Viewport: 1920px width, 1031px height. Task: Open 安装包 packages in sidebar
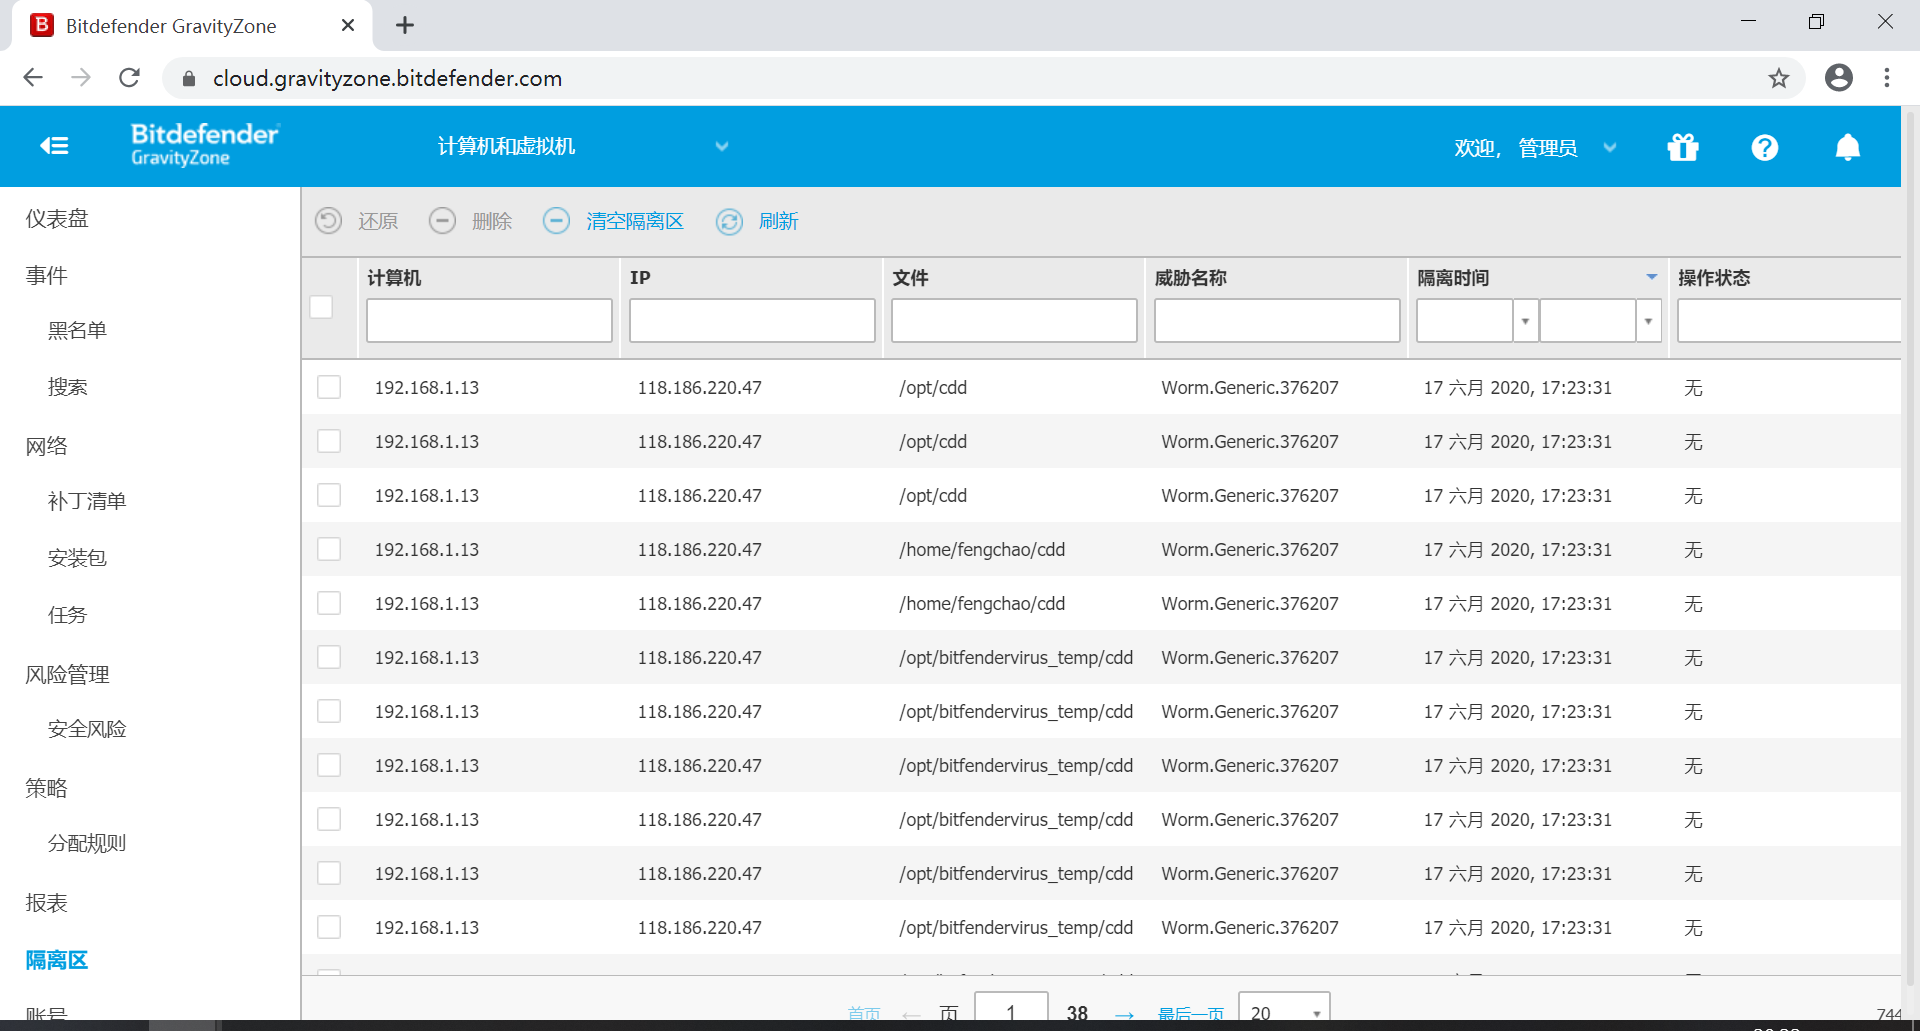click(x=77, y=558)
